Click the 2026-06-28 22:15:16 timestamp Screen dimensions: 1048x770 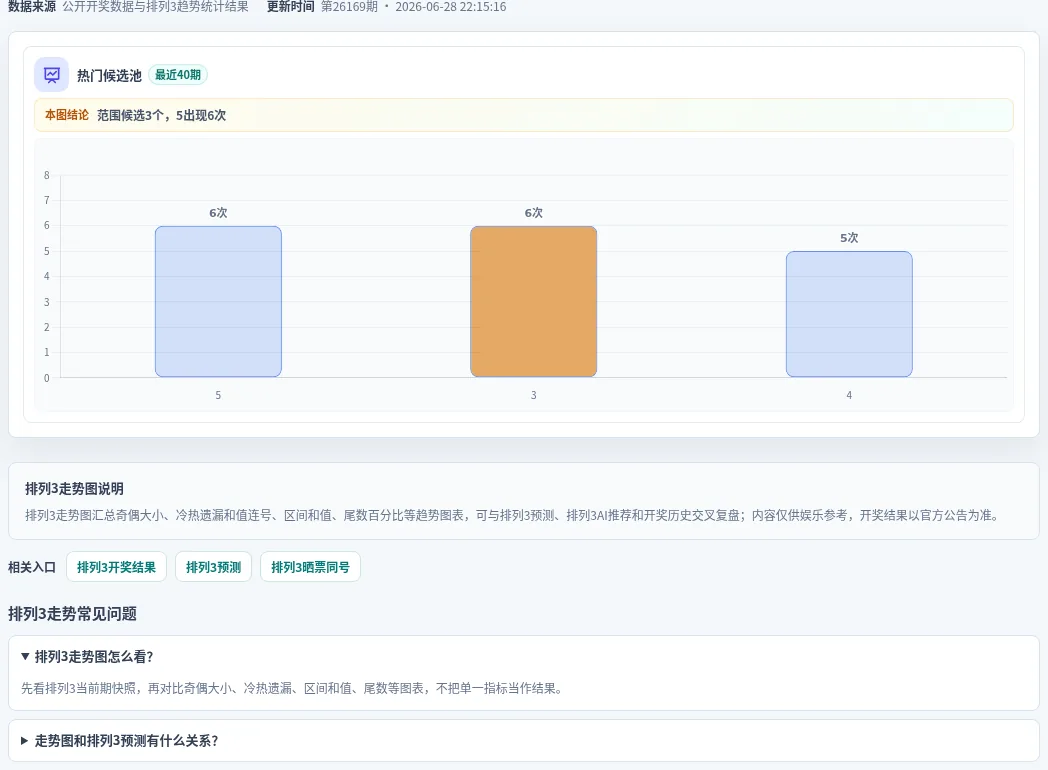point(450,7)
